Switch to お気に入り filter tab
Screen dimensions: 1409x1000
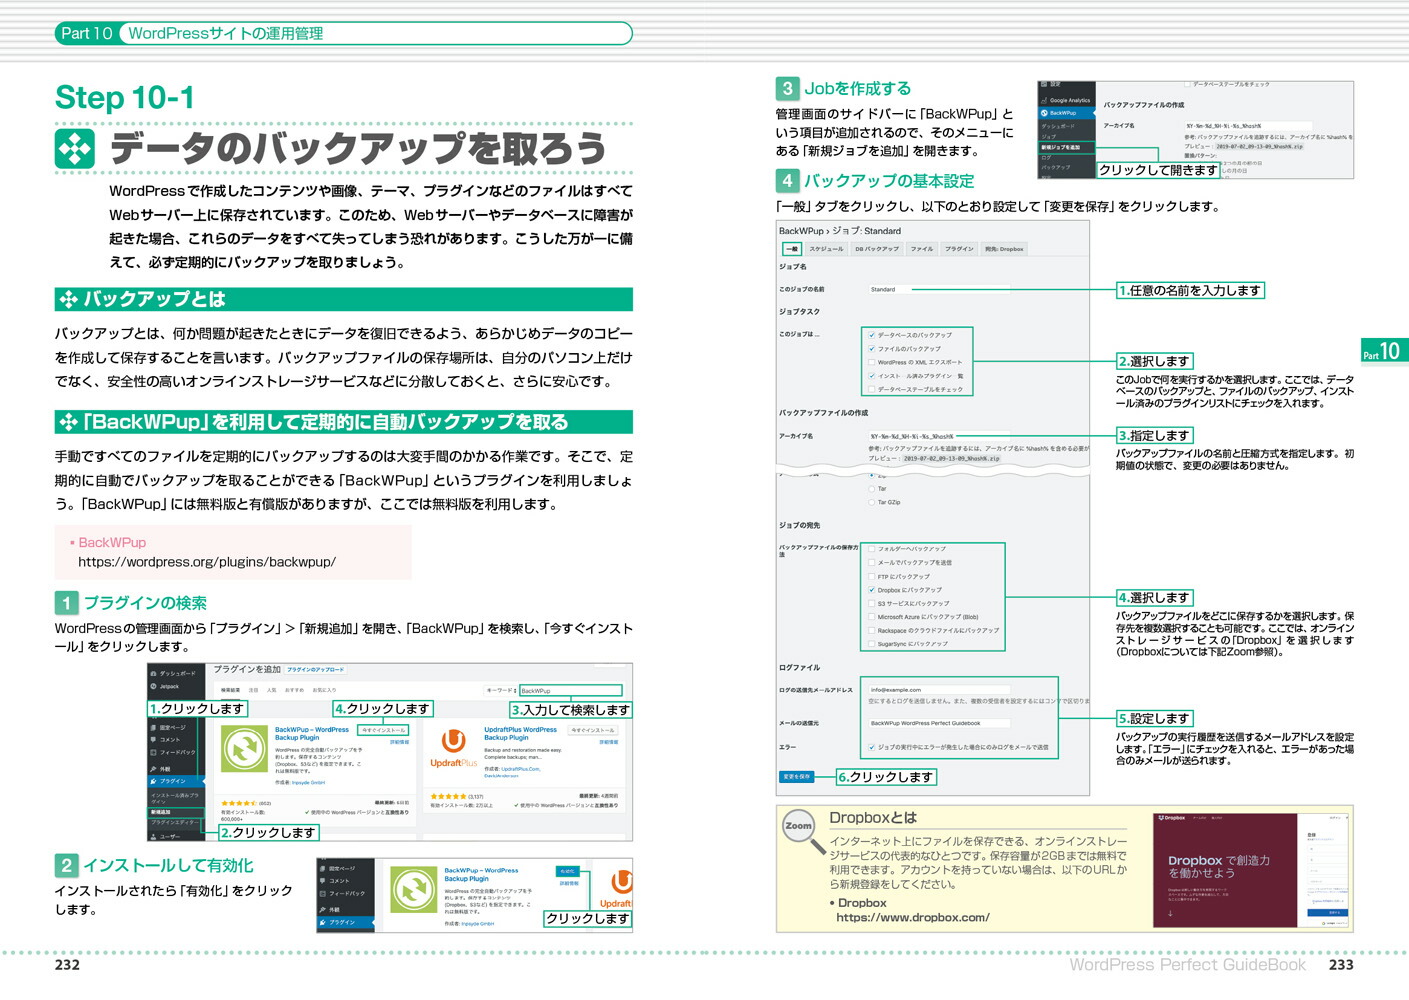(x=324, y=690)
